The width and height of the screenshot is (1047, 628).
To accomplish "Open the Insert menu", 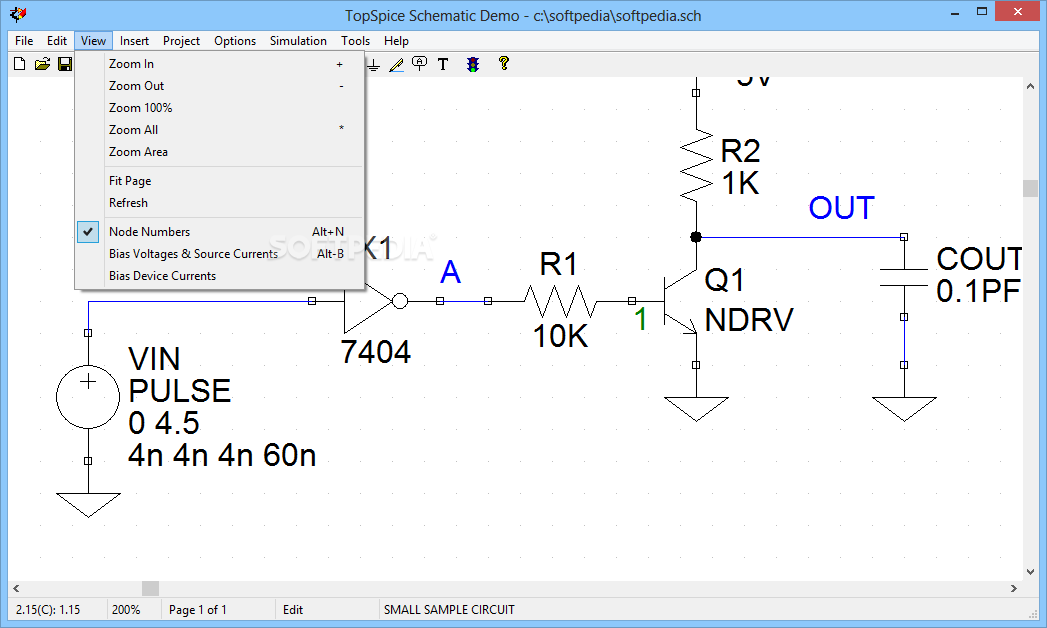I will point(134,41).
